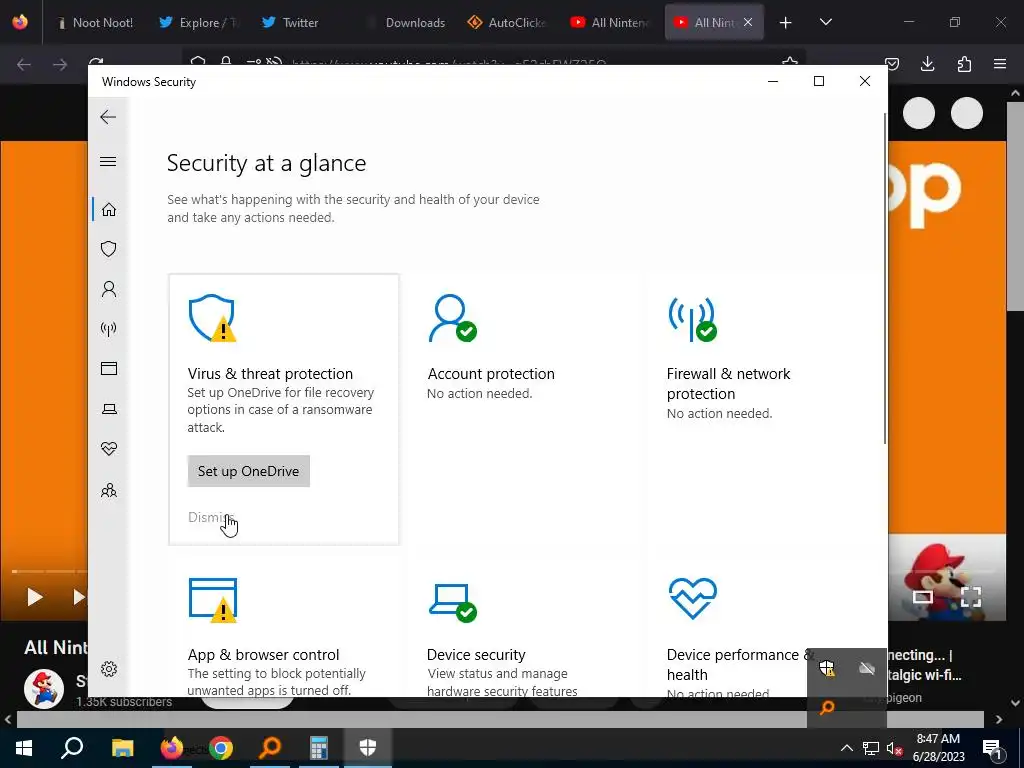
Task: Open the list all tabs dropdown in Firefox
Action: coord(826,22)
